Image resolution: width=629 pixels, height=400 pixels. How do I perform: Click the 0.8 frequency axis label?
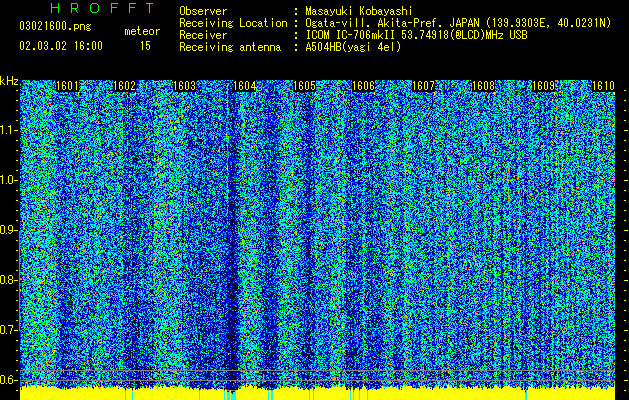pos(9,280)
